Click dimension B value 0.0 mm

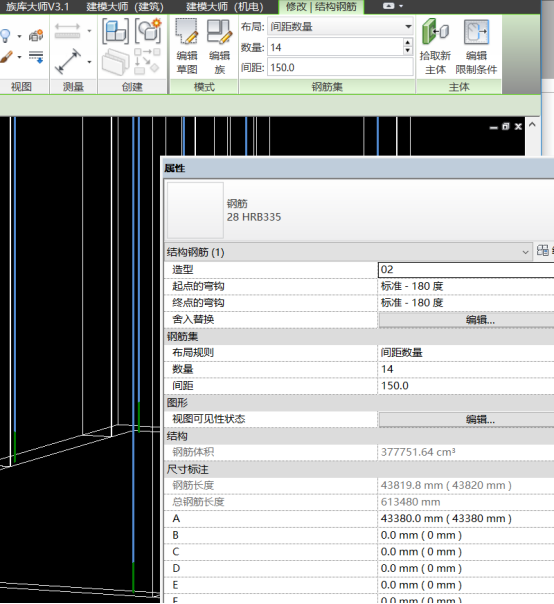[466, 535]
